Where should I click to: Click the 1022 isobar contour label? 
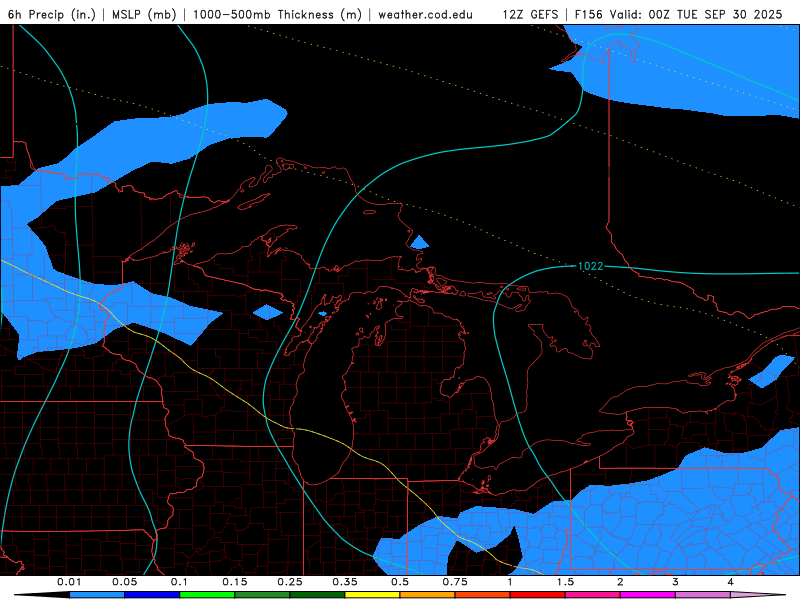590,266
